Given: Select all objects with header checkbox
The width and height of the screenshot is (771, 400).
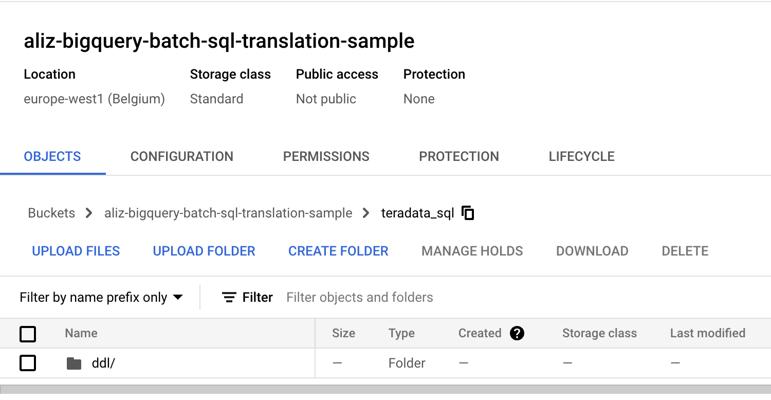Looking at the screenshot, I should pos(28,334).
